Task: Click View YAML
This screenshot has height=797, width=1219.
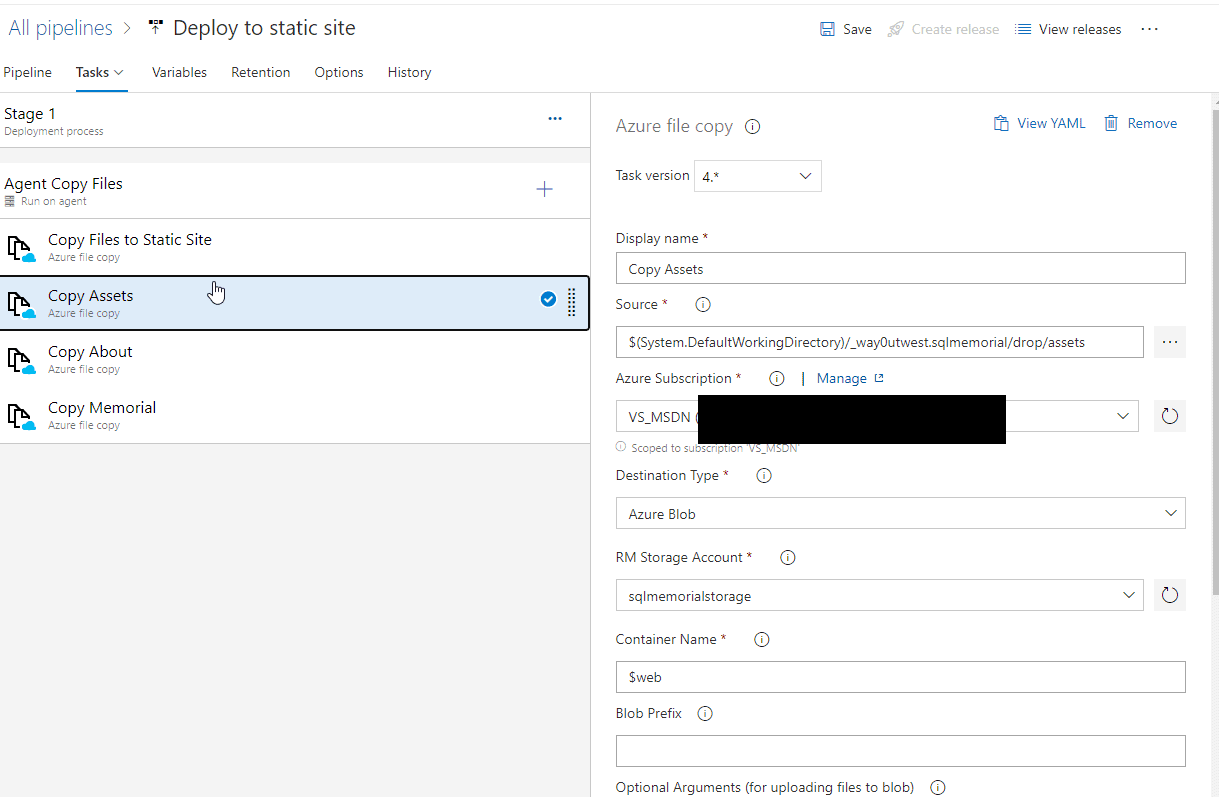Action: point(1039,123)
